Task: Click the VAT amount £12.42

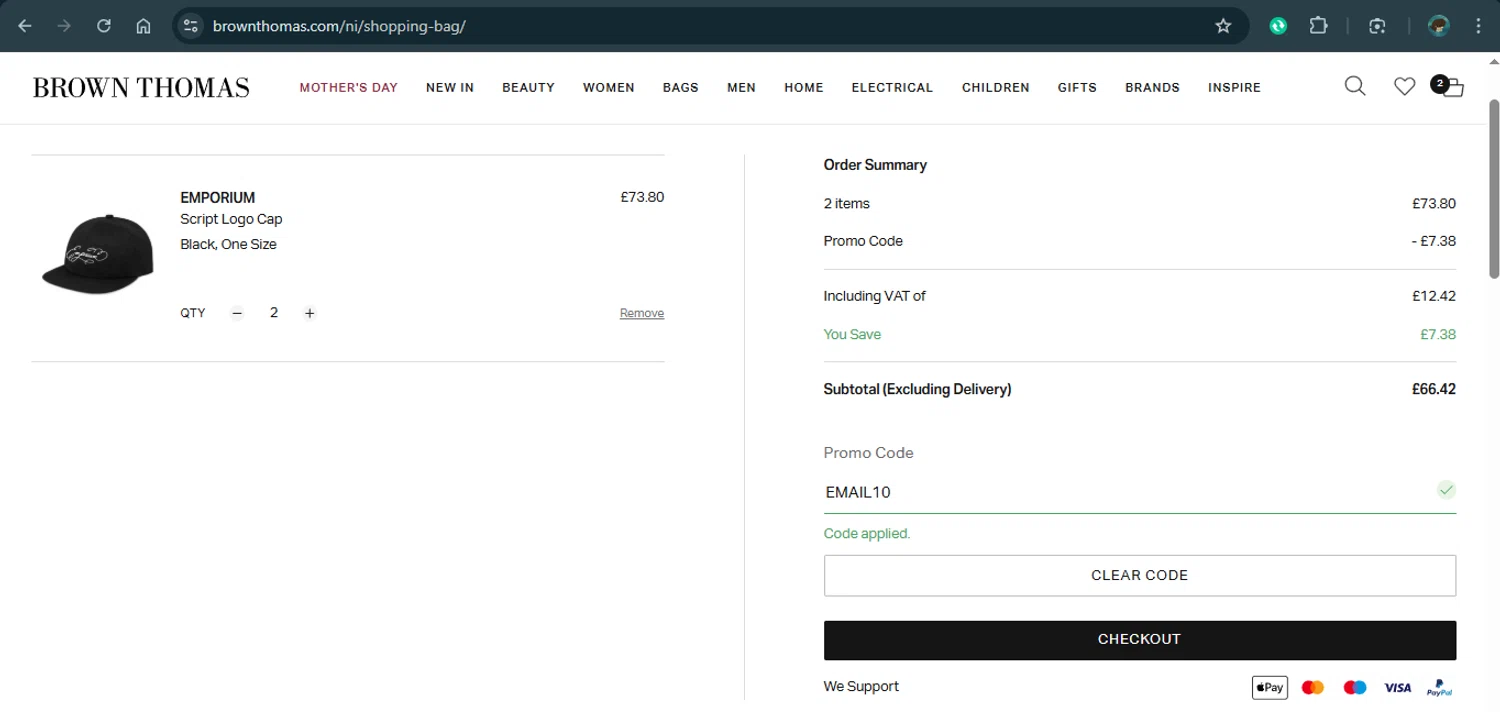Action: [1434, 296]
